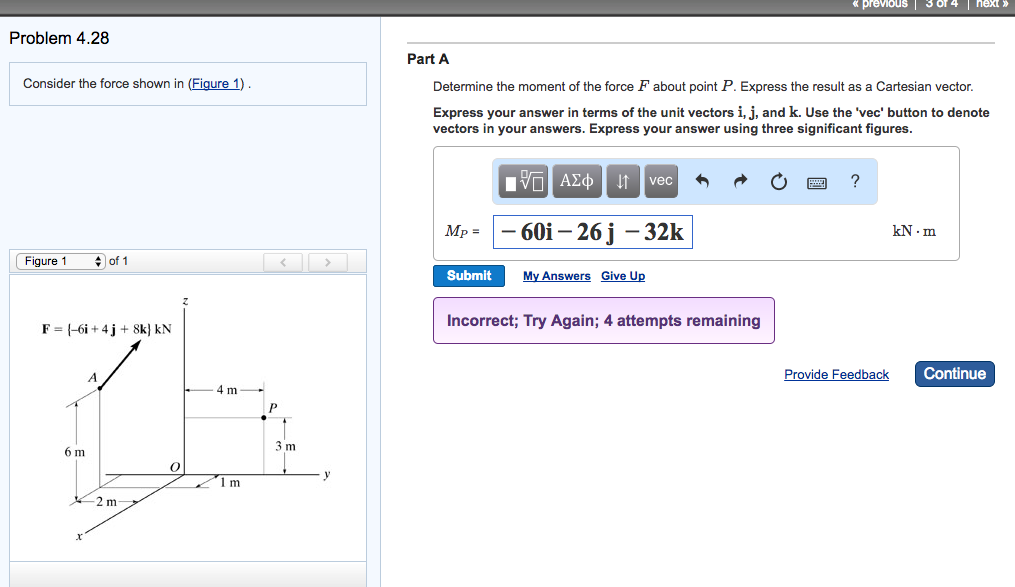Reset the answer with the circular arrow icon
1015x587 pixels.
click(779, 181)
